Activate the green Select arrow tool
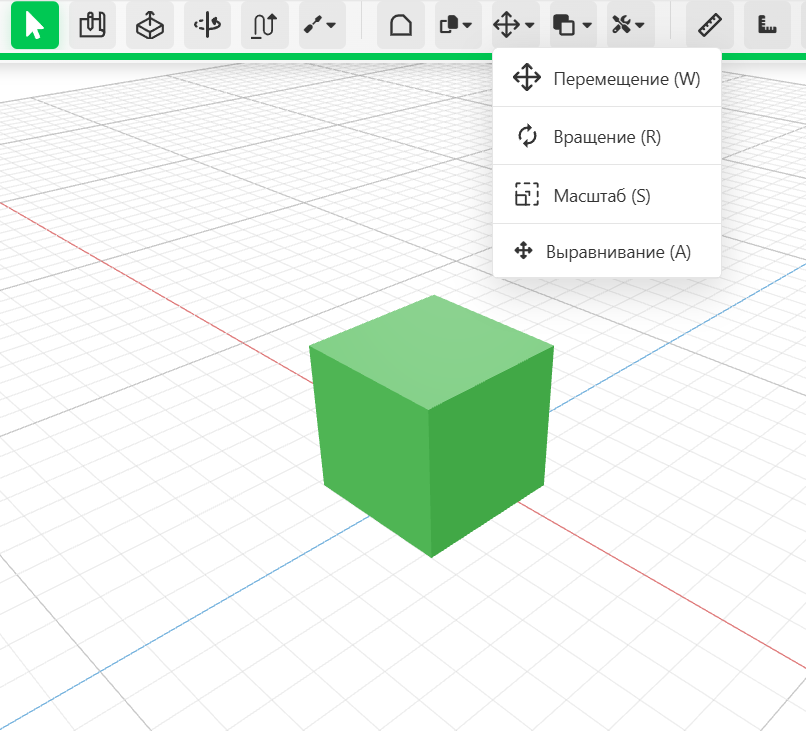This screenshot has height=731, width=806. point(35,25)
